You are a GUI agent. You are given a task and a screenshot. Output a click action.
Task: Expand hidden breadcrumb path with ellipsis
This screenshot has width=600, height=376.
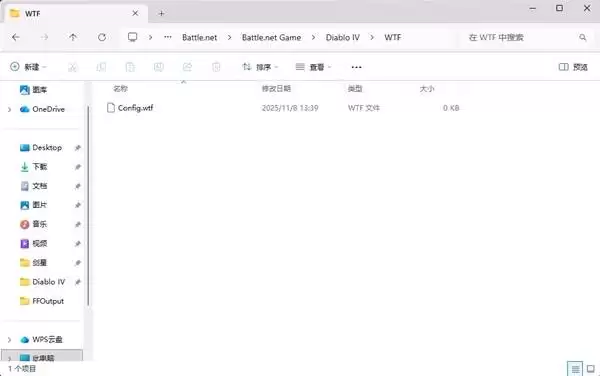point(168,37)
